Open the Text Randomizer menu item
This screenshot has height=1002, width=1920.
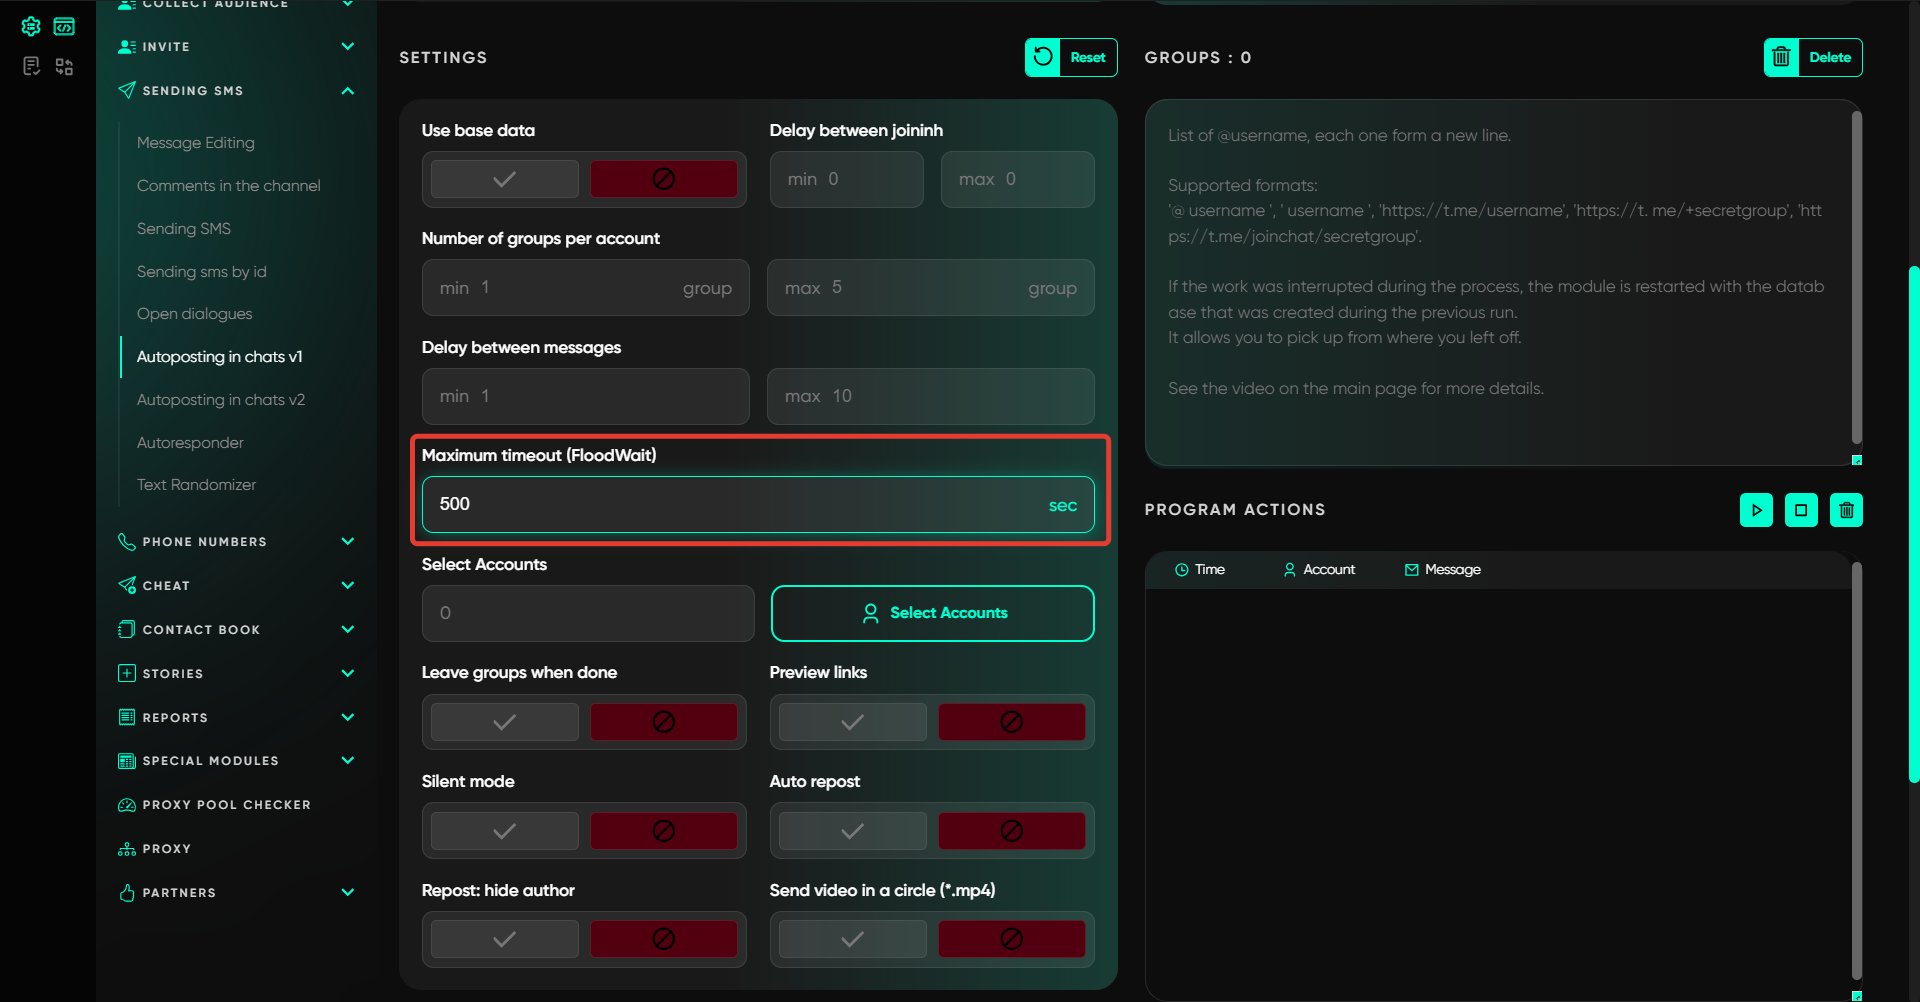coord(196,485)
